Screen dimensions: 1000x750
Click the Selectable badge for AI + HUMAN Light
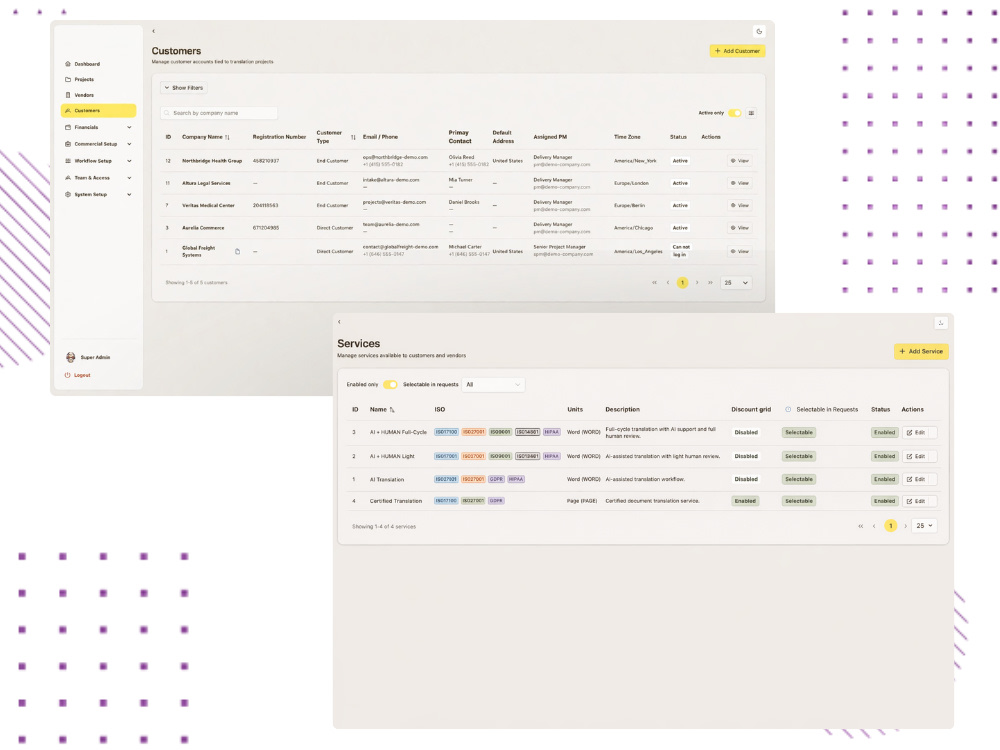(798, 456)
